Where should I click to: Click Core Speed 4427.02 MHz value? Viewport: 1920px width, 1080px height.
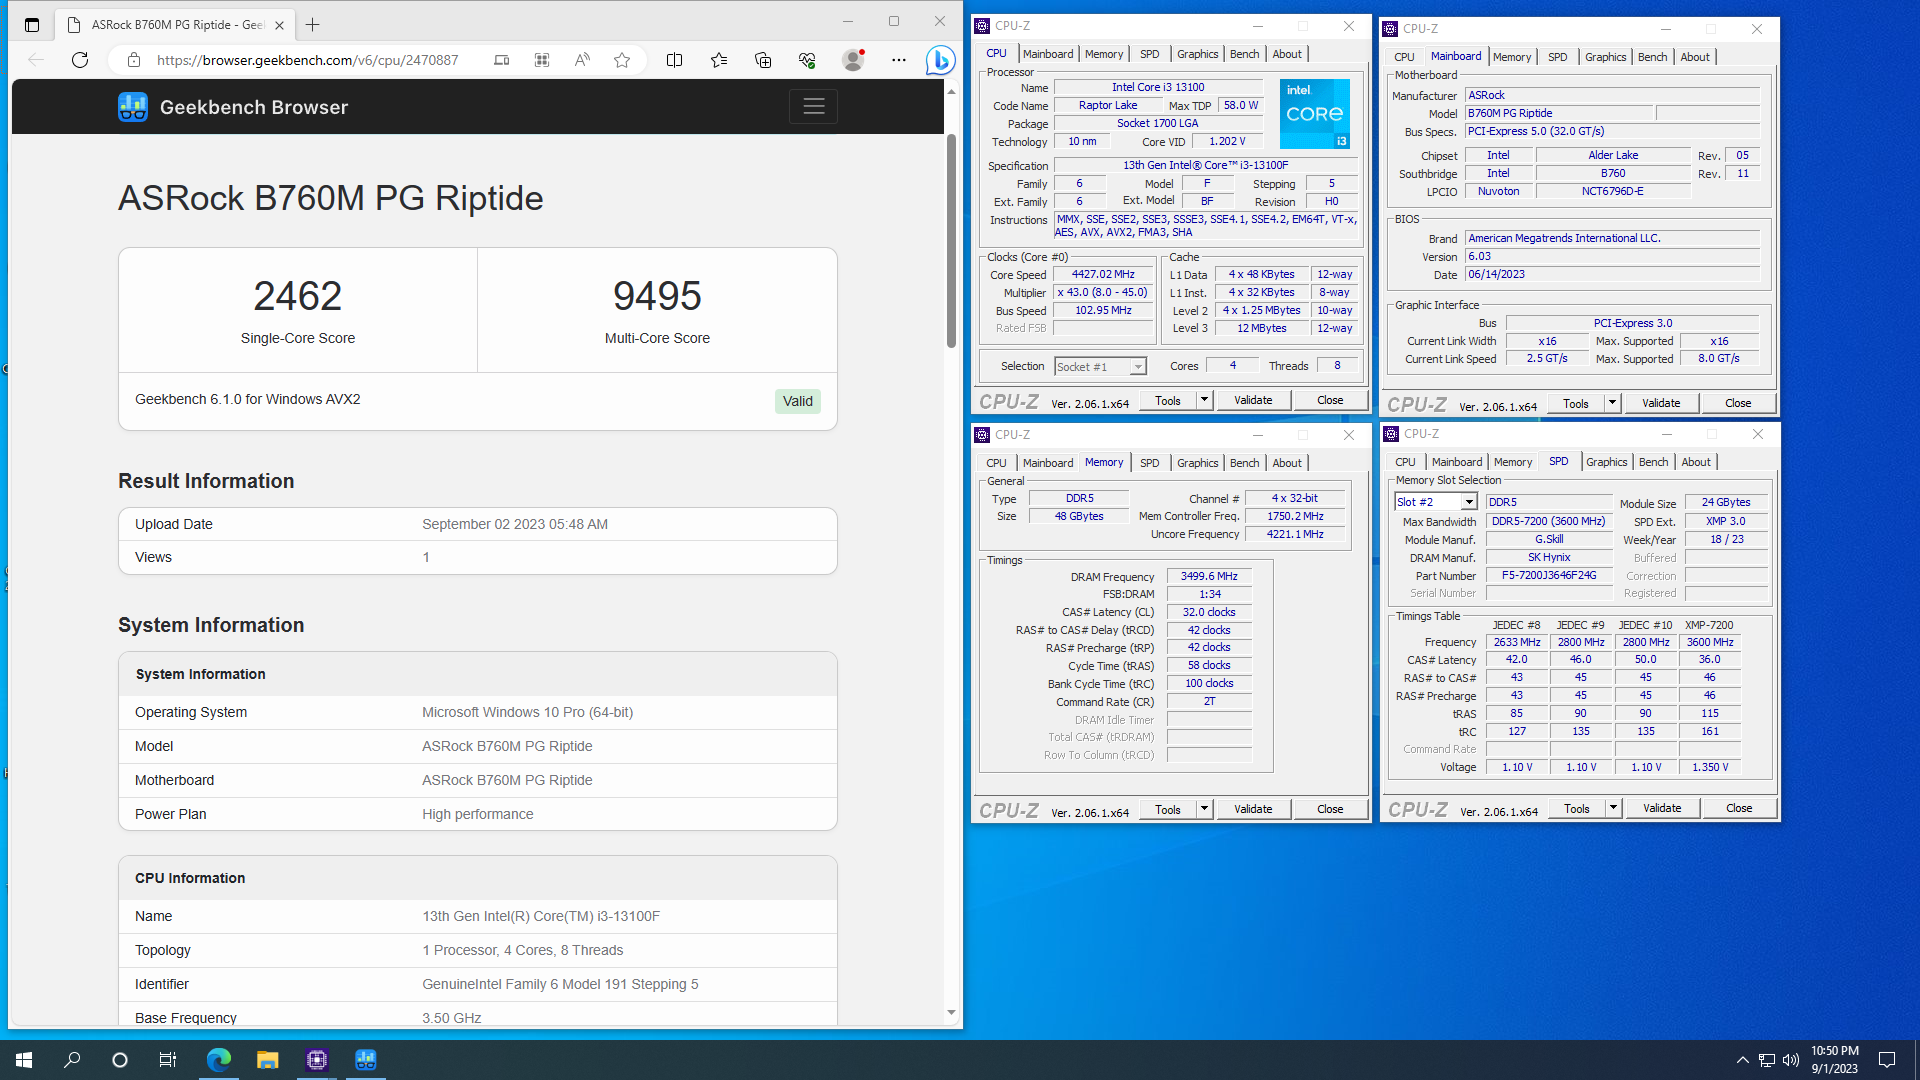point(1103,275)
